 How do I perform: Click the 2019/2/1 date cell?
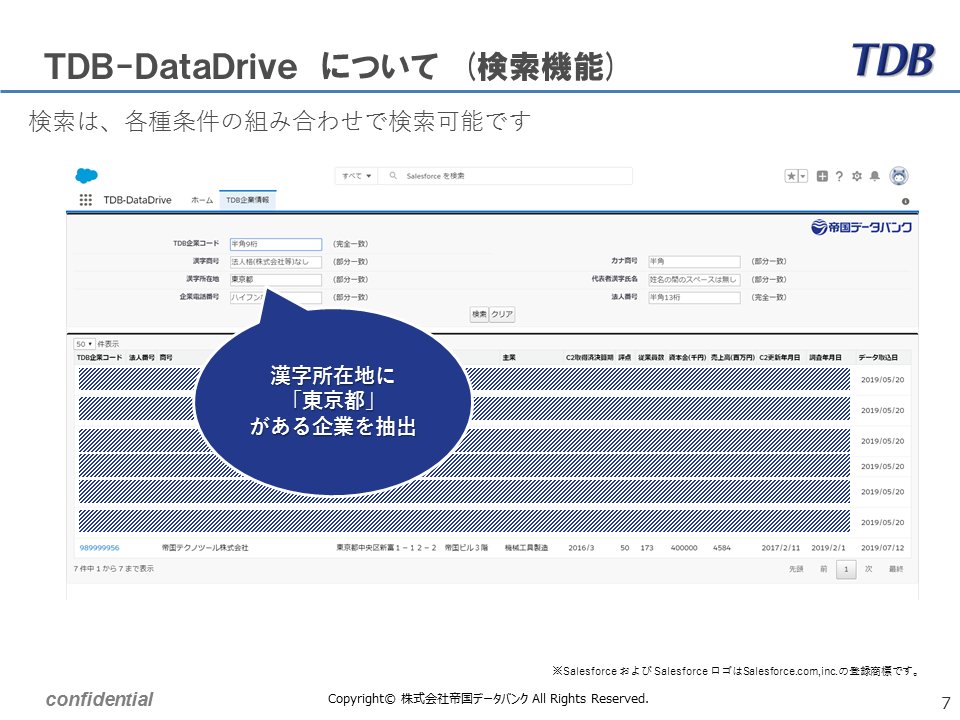tap(828, 548)
